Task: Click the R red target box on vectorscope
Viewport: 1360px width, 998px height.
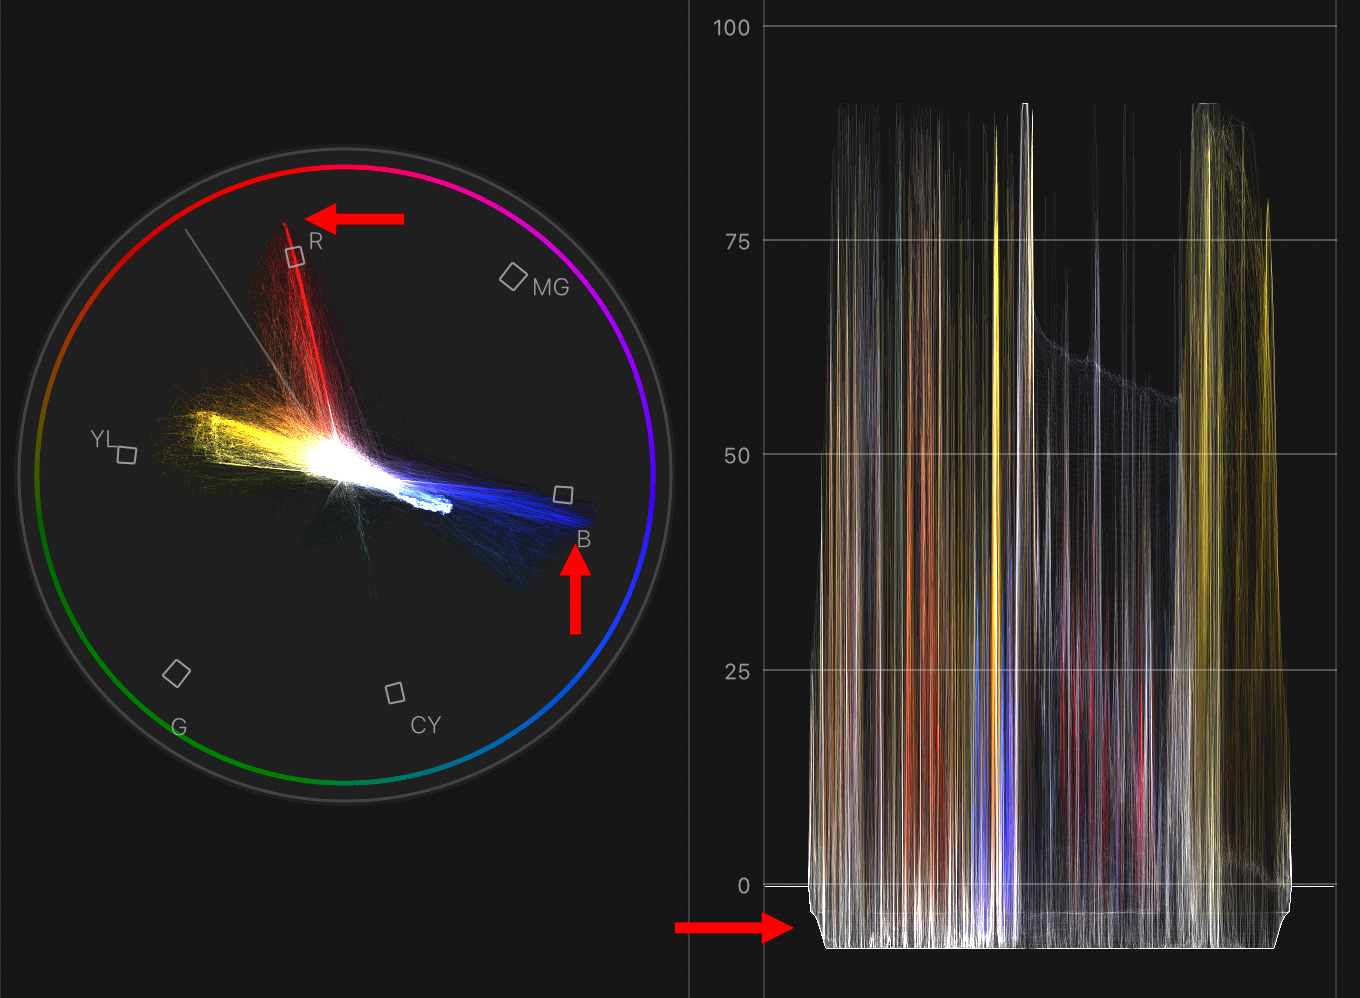Action: [x=295, y=257]
